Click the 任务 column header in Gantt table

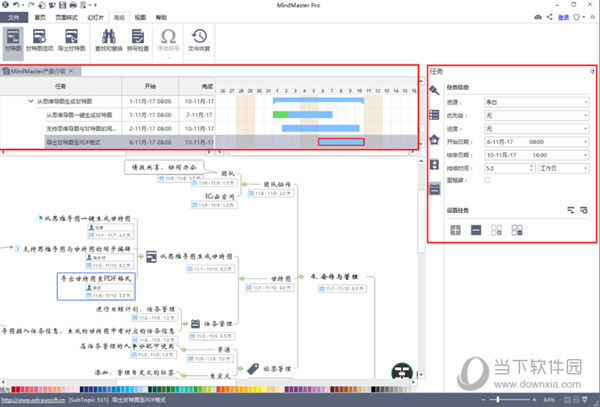tap(61, 86)
